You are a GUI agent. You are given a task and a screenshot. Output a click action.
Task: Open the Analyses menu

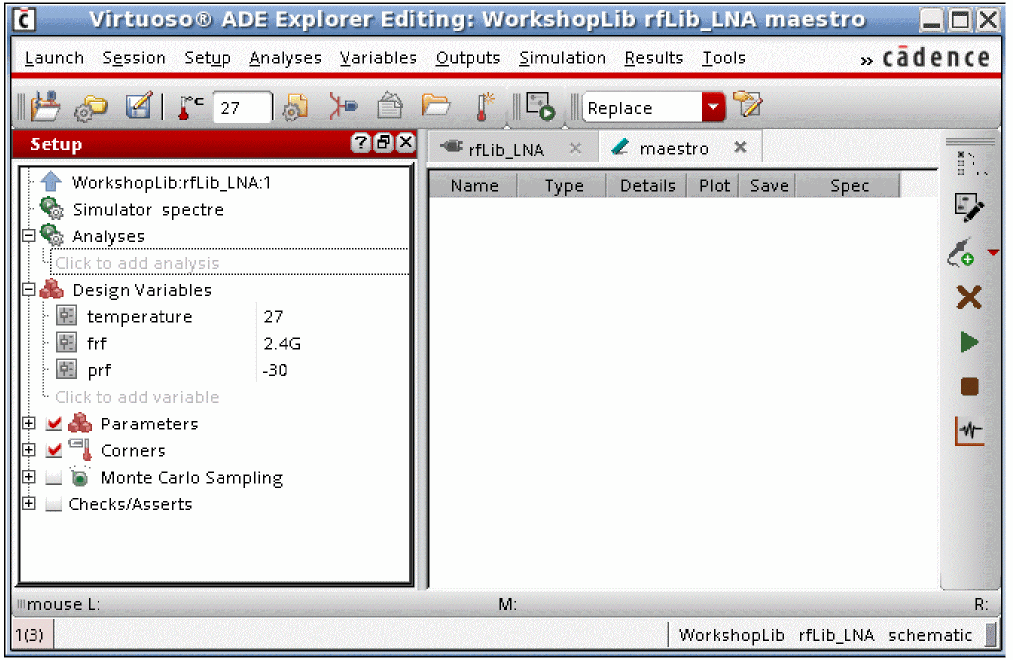click(286, 58)
